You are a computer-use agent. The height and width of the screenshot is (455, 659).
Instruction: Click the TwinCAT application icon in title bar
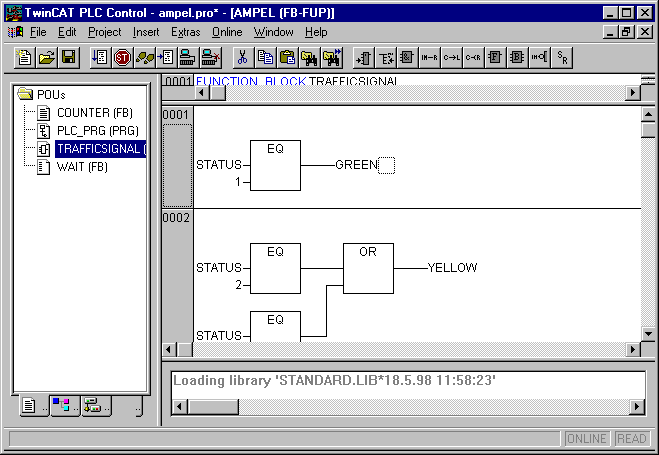point(13,13)
